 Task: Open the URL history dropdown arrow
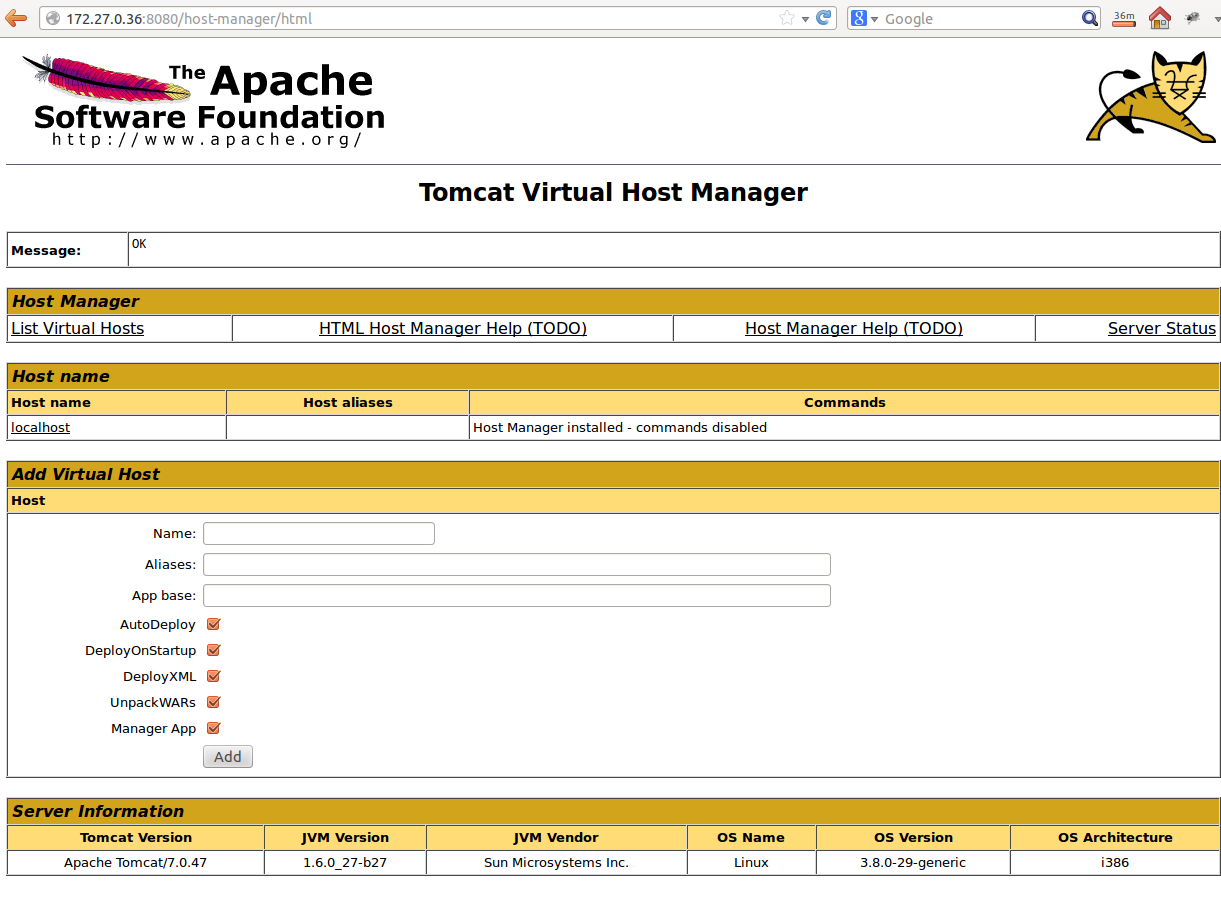click(x=805, y=19)
